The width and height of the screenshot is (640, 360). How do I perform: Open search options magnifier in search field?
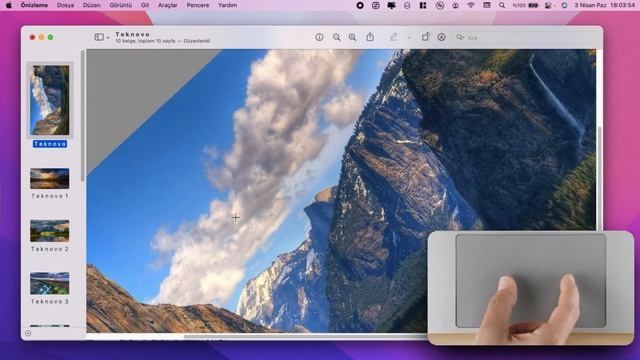pos(460,37)
